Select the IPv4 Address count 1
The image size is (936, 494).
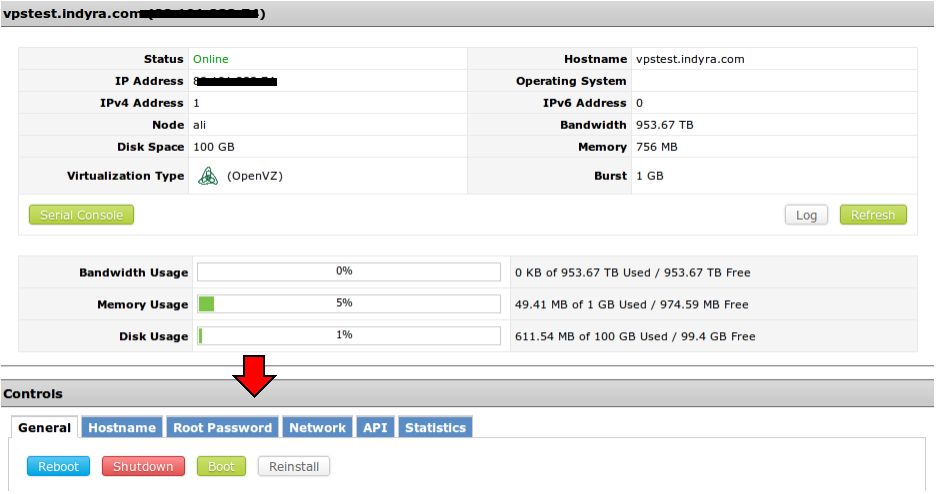click(x=196, y=103)
